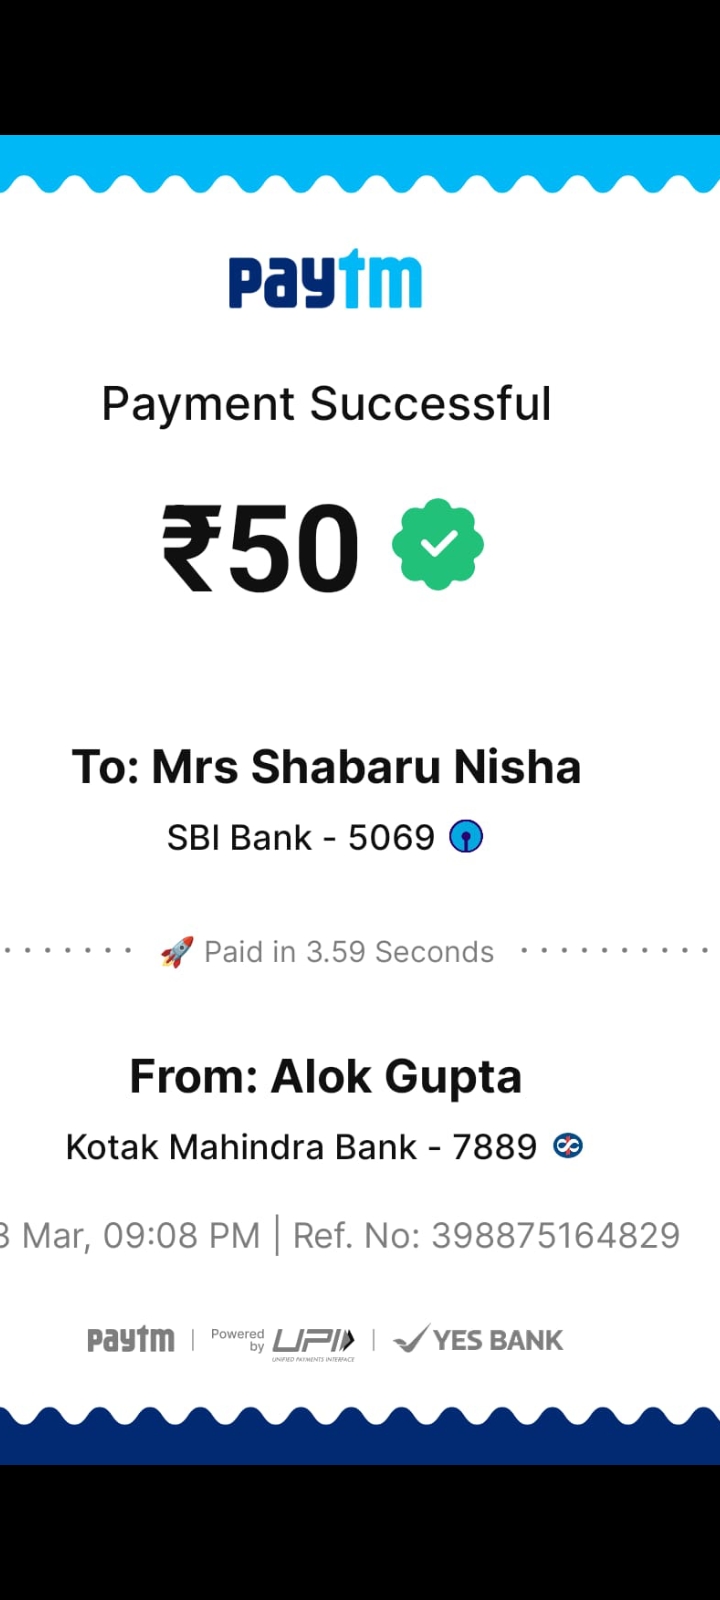Click the large Paytm logo at top

coord(325,280)
